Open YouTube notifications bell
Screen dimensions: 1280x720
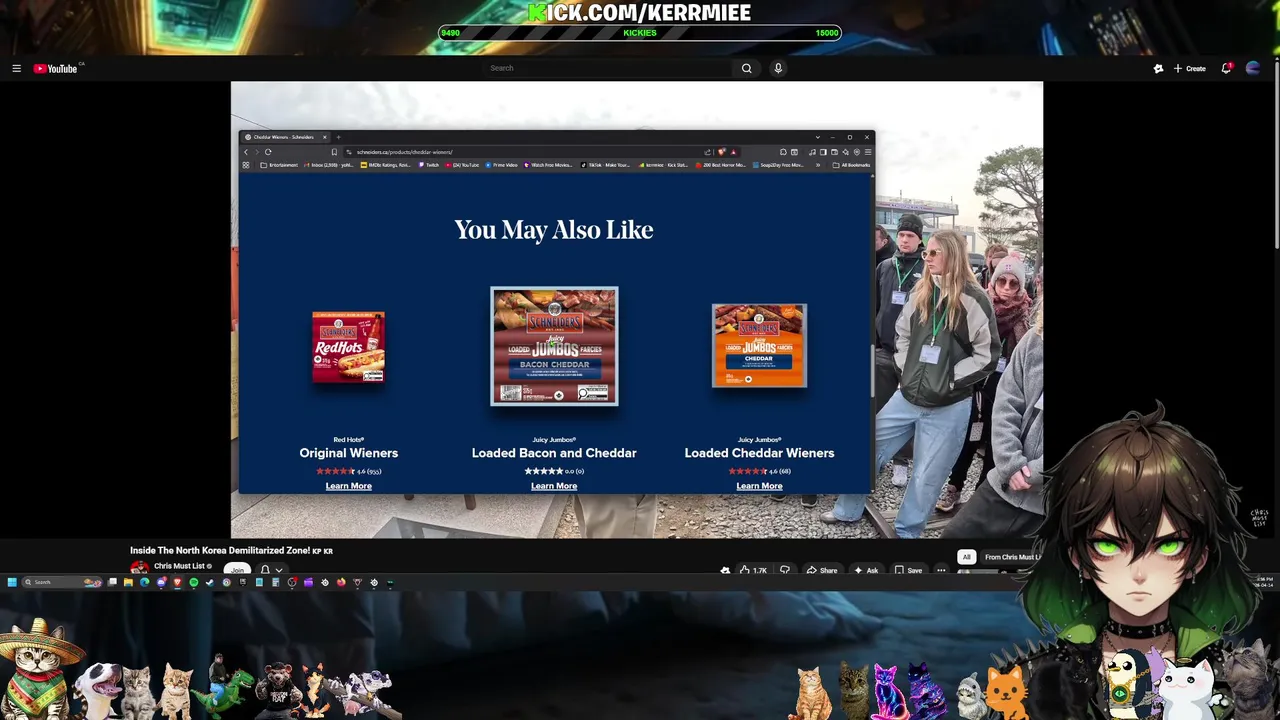pyautogui.click(x=1226, y=68)
